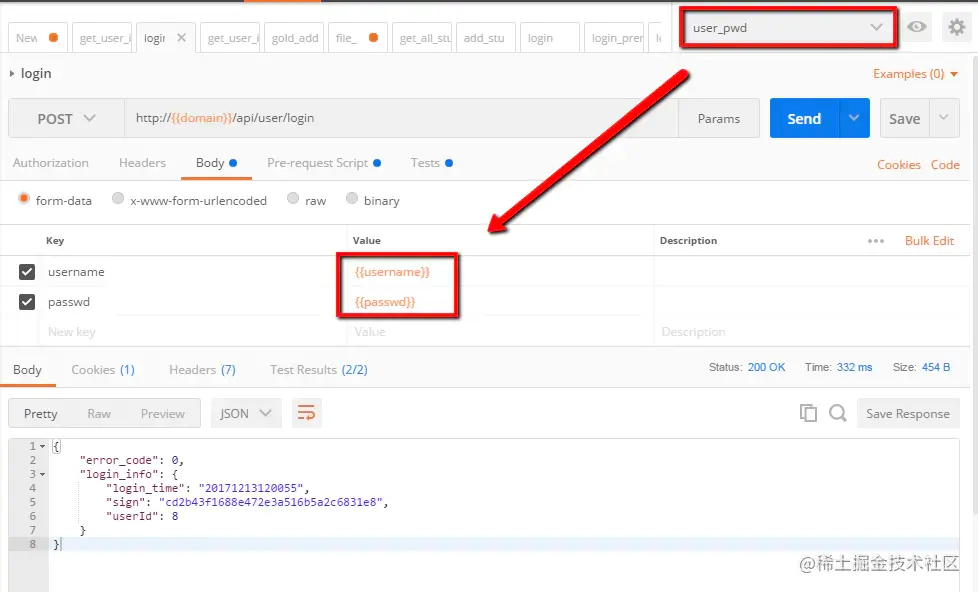Image resolution: width=978 pixels, height=592 pixels.
Task: Open the environment quick look eye icon
Action: (x=916, y=27)
